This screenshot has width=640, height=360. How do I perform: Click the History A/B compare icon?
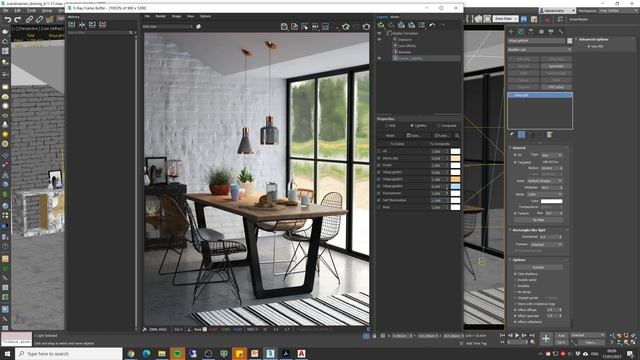(82, 24)
